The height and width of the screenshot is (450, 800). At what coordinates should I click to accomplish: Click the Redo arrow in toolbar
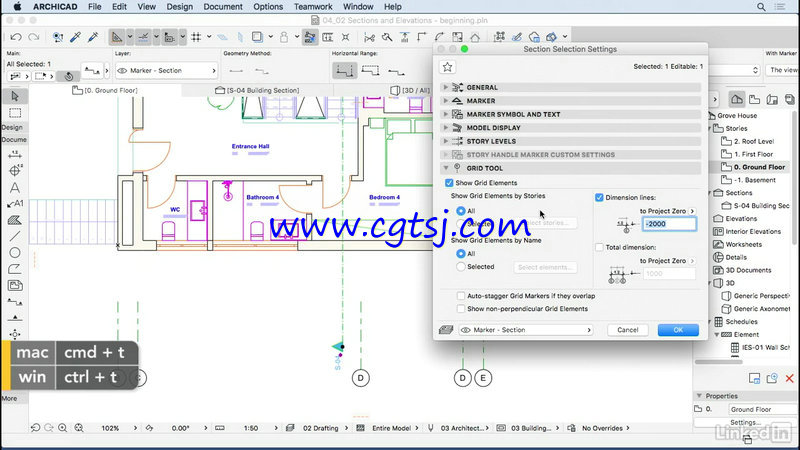[34, 37]
